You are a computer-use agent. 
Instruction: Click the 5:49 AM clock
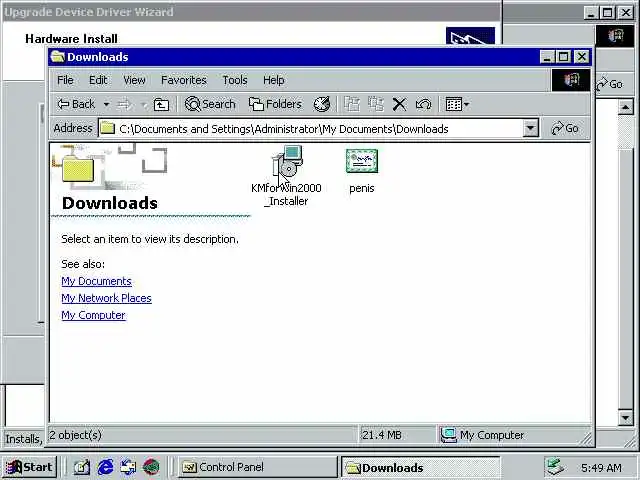coord(601,467)
